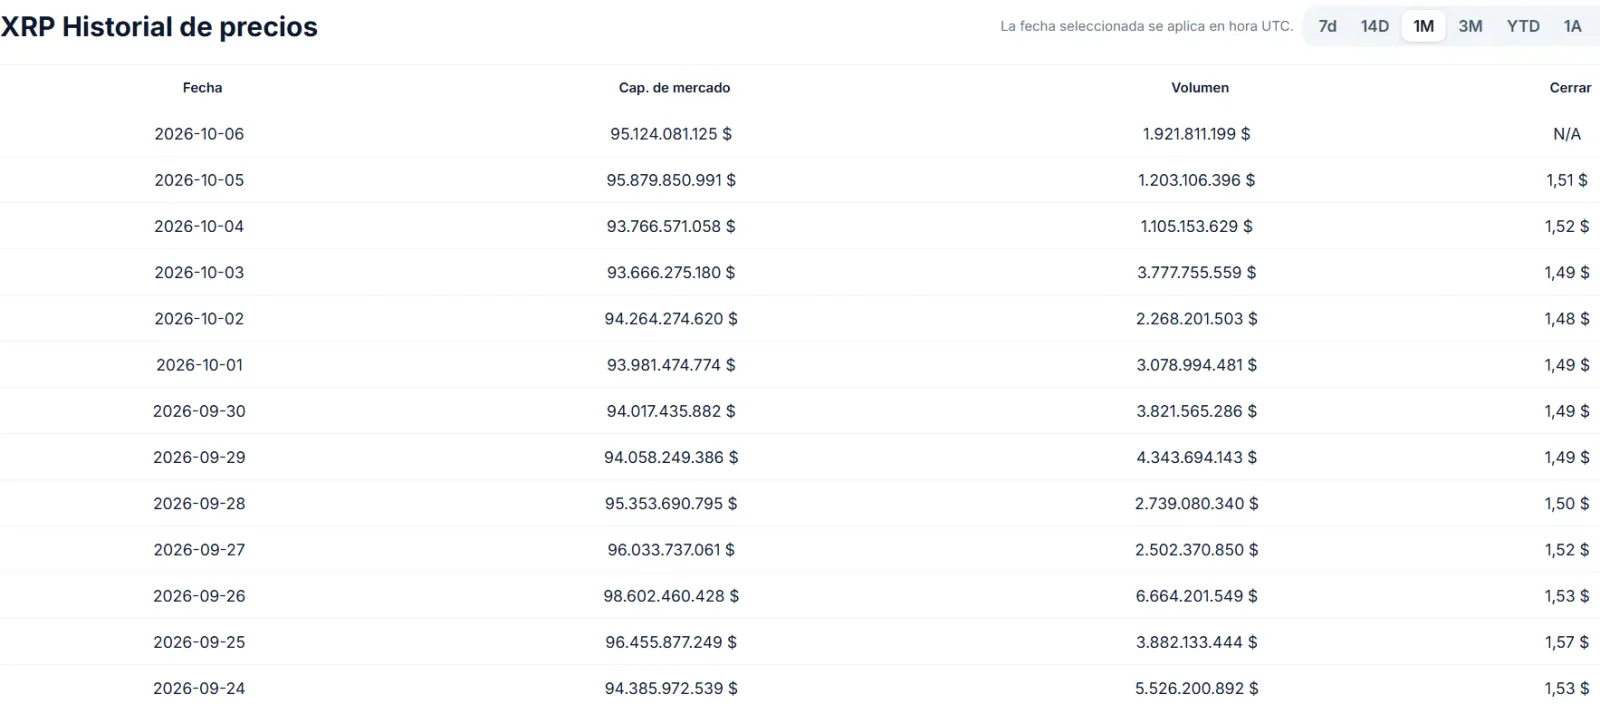
Task: Click the XRP Historial de precios heading
Action: (x=159, y=27)
